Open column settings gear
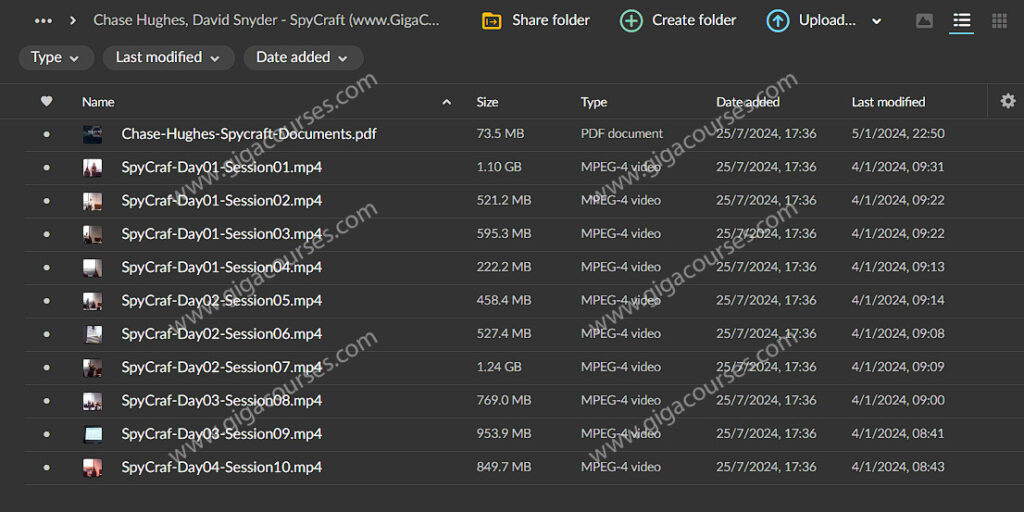This screenshot has height=512, width=1024. (1007, 101)
